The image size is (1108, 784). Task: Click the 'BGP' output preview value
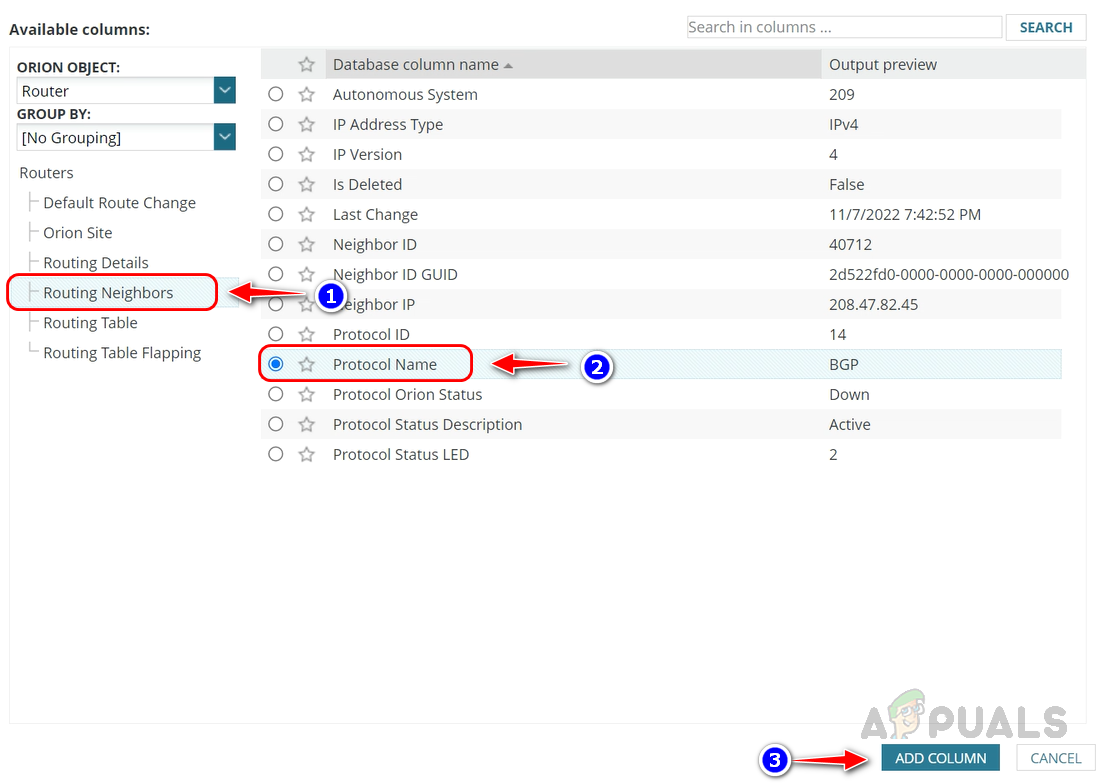[x=844, y=365]
